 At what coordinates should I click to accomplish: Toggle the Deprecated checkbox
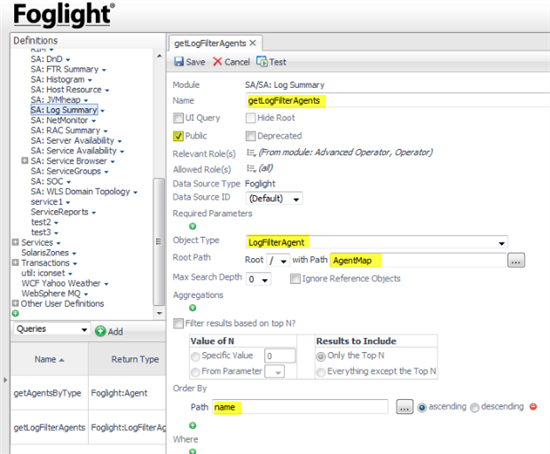(250, 136)
